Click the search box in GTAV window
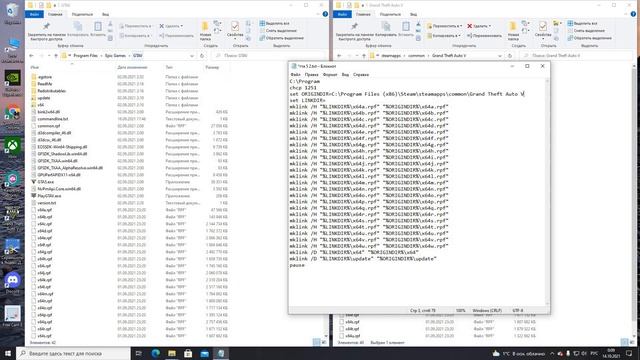The height and width of the screenshot is (360, 640). (269, 56)
